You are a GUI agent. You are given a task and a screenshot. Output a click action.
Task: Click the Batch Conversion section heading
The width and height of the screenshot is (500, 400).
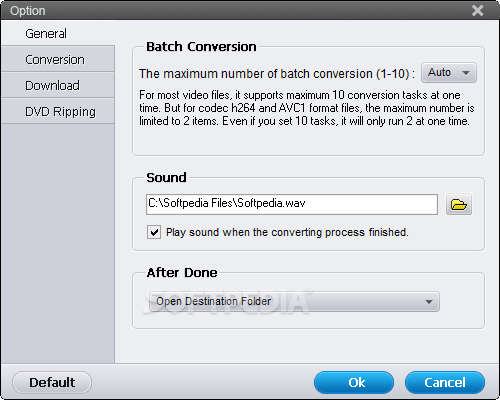(201, 47)
